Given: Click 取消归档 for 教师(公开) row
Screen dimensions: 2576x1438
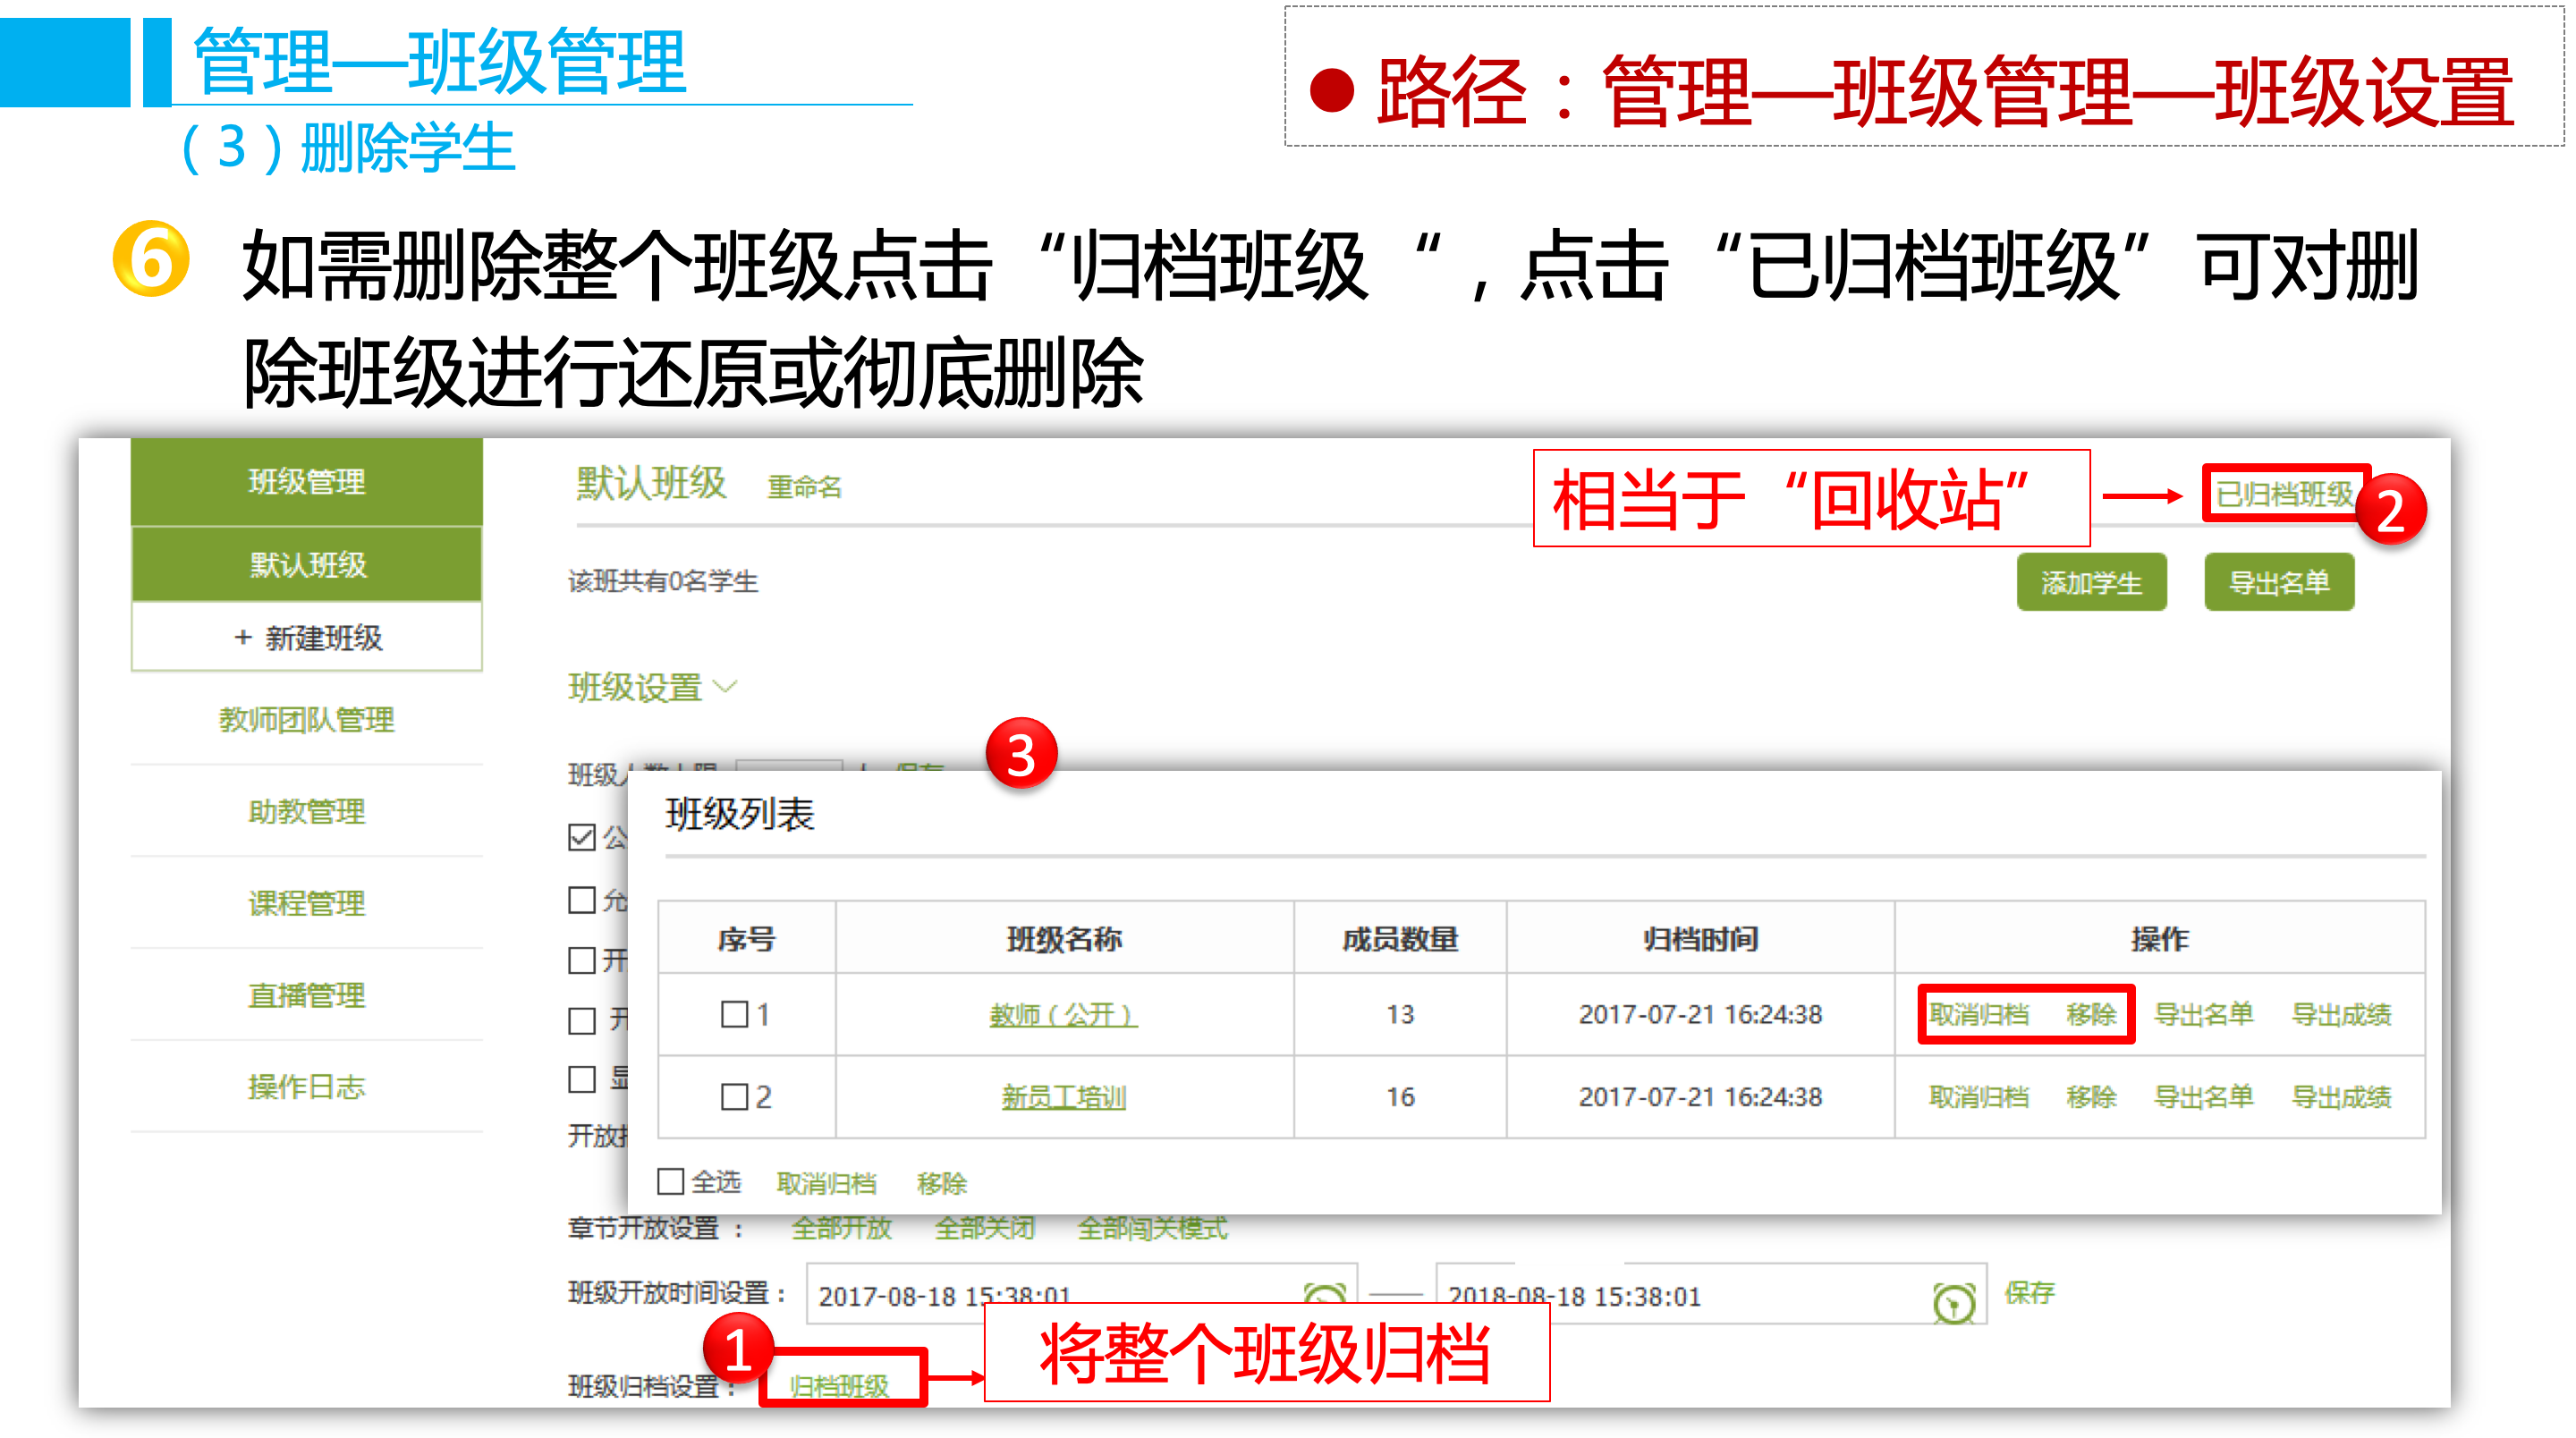Looking at the screenshot, I should (x=1978, y=1014).
